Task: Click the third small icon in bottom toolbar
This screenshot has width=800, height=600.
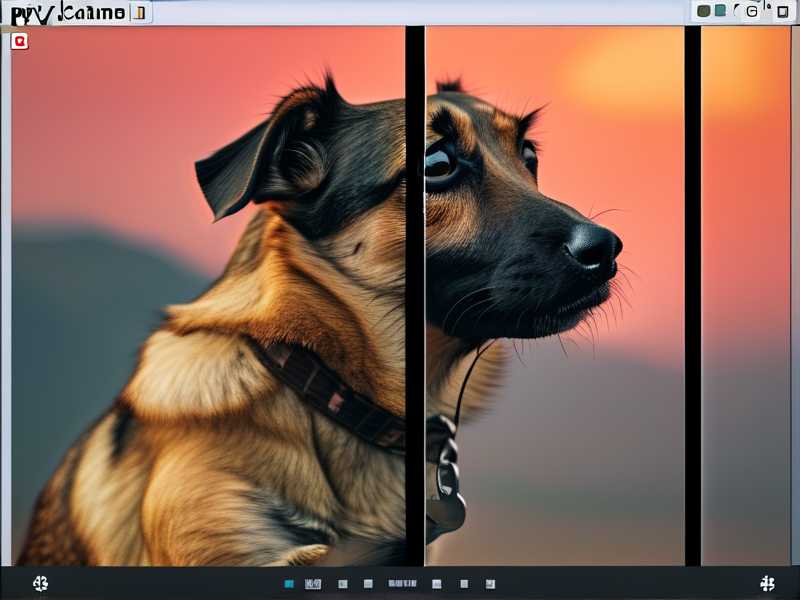Action: (x=343, y=583)
